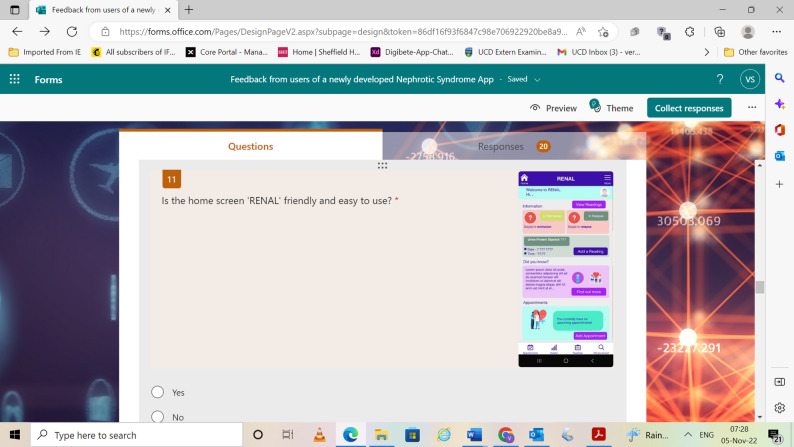Open Edge sidebar Outlook icon
The width and height of the screenshot is (794, 447).
[779, 156]
